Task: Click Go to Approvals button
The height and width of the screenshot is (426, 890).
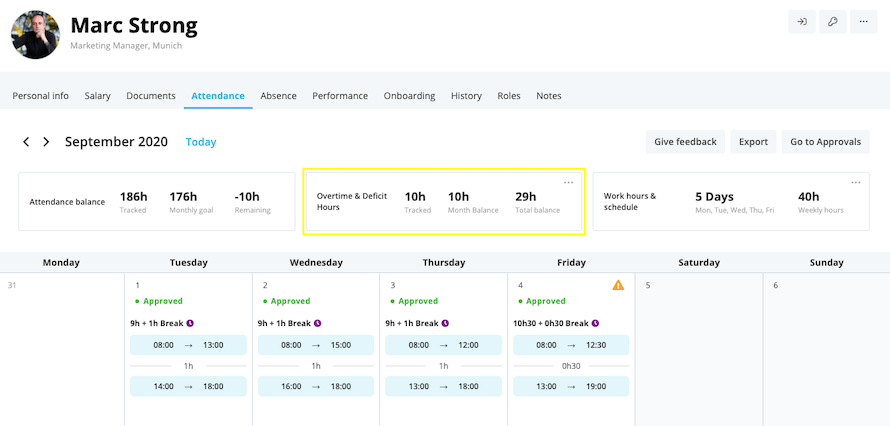Action: [825, 142]
